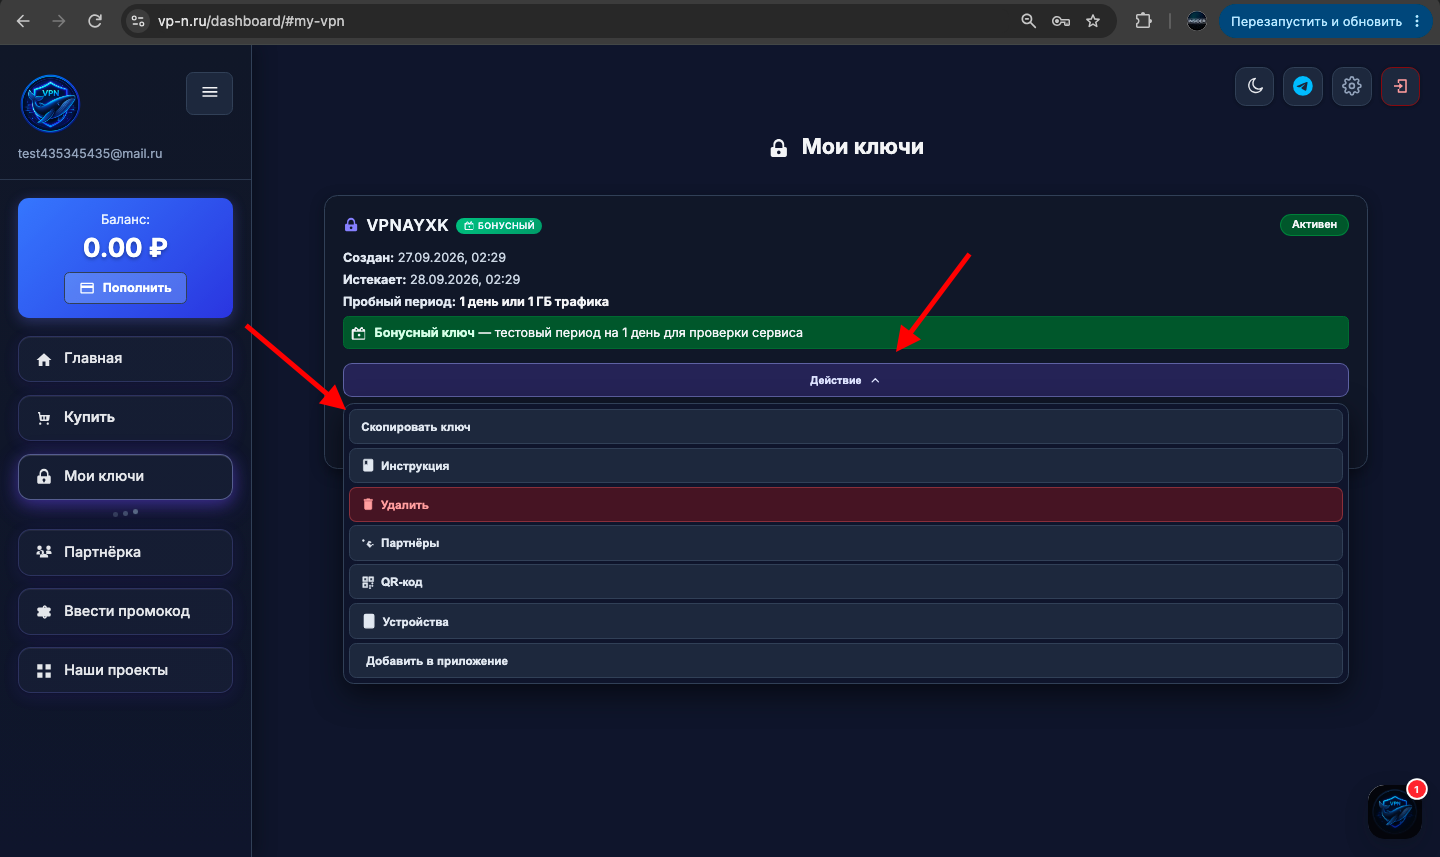Toggle dark mode moon icon
Image resolution: width=1440 pixels, height=857 pixels.
(1255, 86)
